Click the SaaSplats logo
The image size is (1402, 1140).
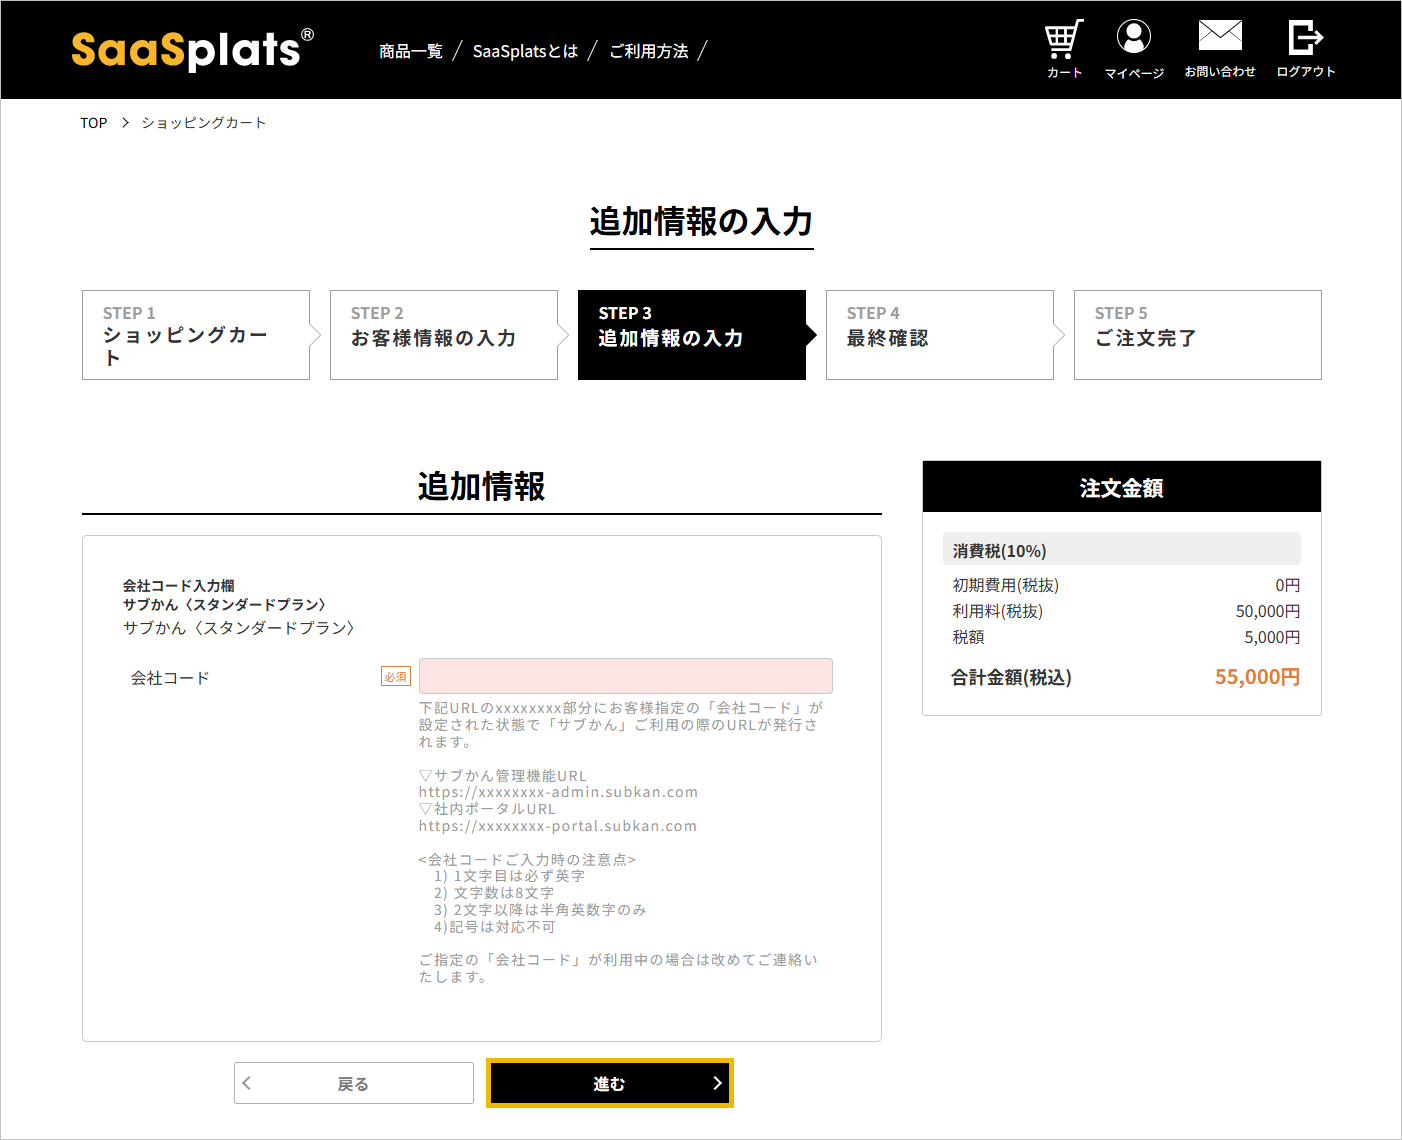coord(193,50)
